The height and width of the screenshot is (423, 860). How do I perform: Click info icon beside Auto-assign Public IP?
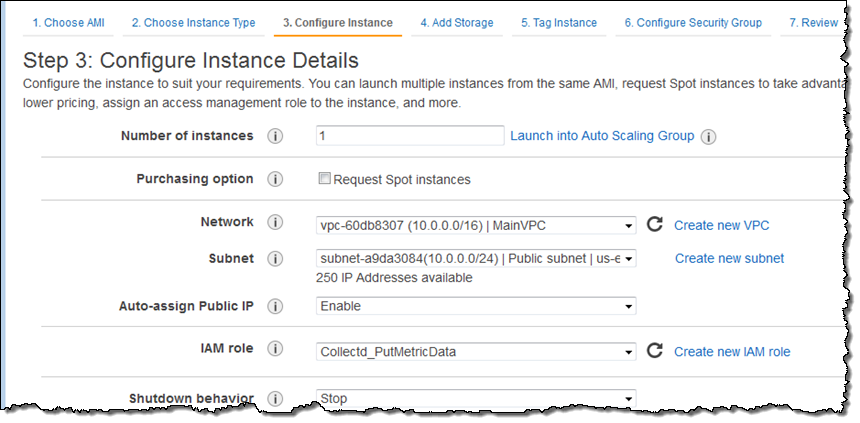(x=275, y=306)
